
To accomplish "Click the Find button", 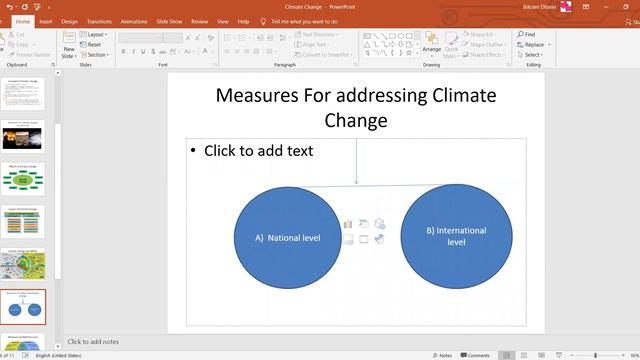I will 526,35.
